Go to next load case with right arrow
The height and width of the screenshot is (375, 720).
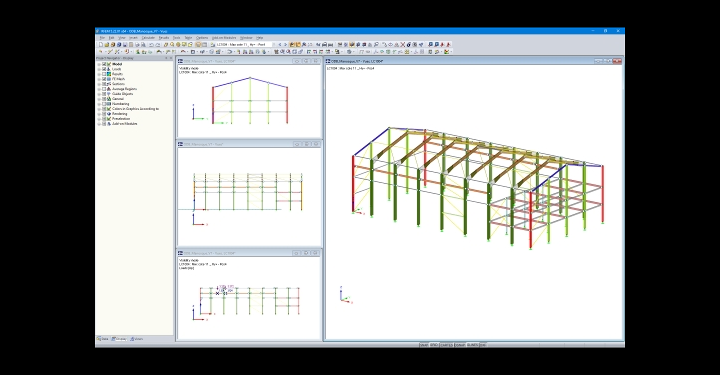[x=285, y=45]
